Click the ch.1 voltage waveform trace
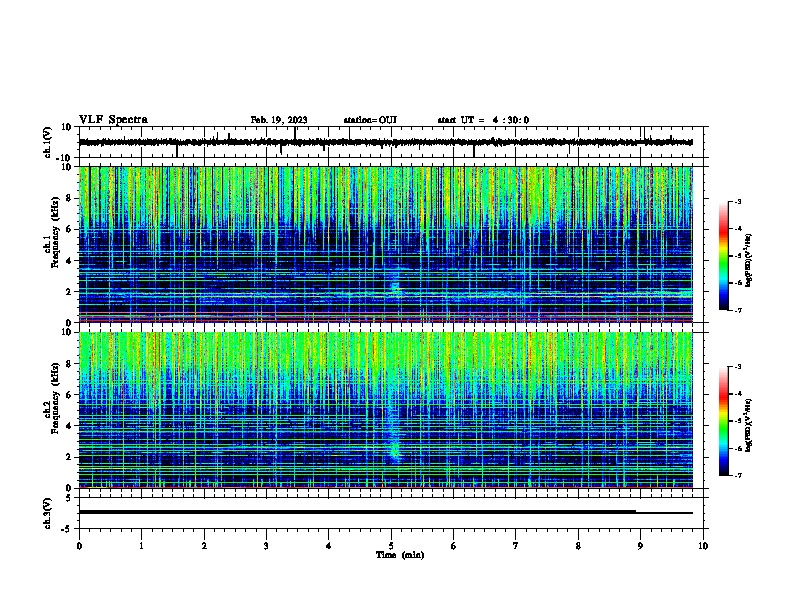This screenshot has height=612, width=792. 385,142
